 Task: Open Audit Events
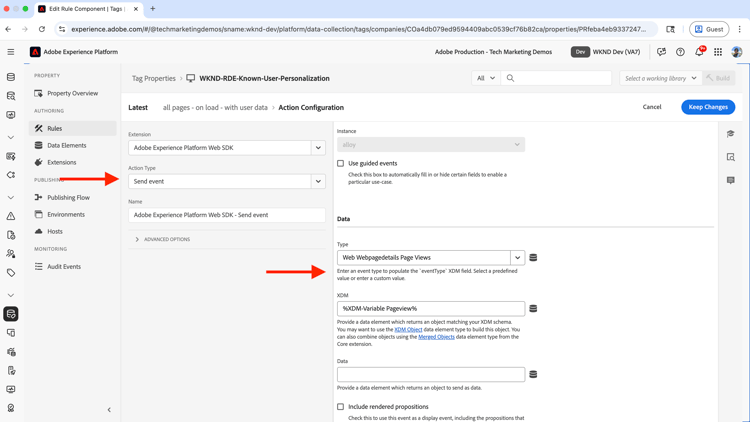point(73,267)
